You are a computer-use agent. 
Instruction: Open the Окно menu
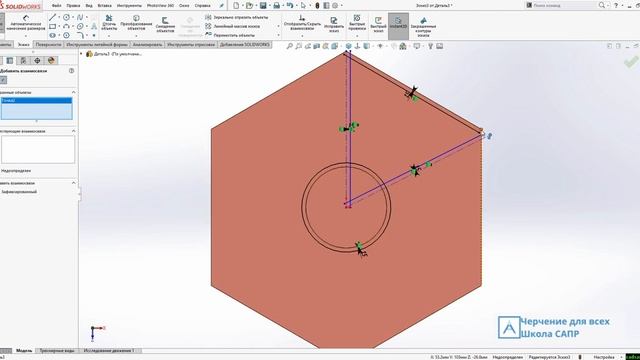(x=184, y=6)
